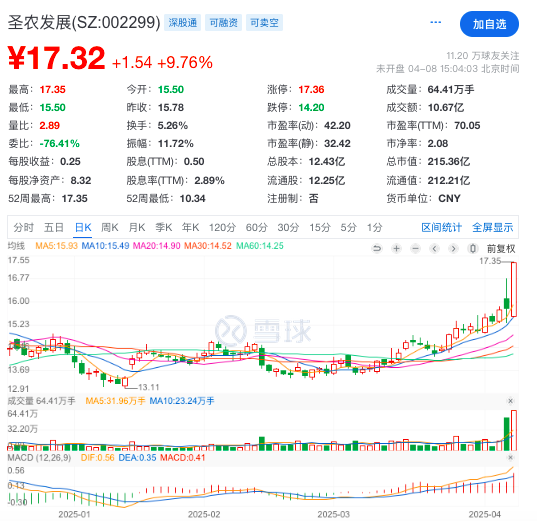The width and height of the screenshot is (537, 521).
Task: Select the 月K chart tab
Action: point(137,227)
